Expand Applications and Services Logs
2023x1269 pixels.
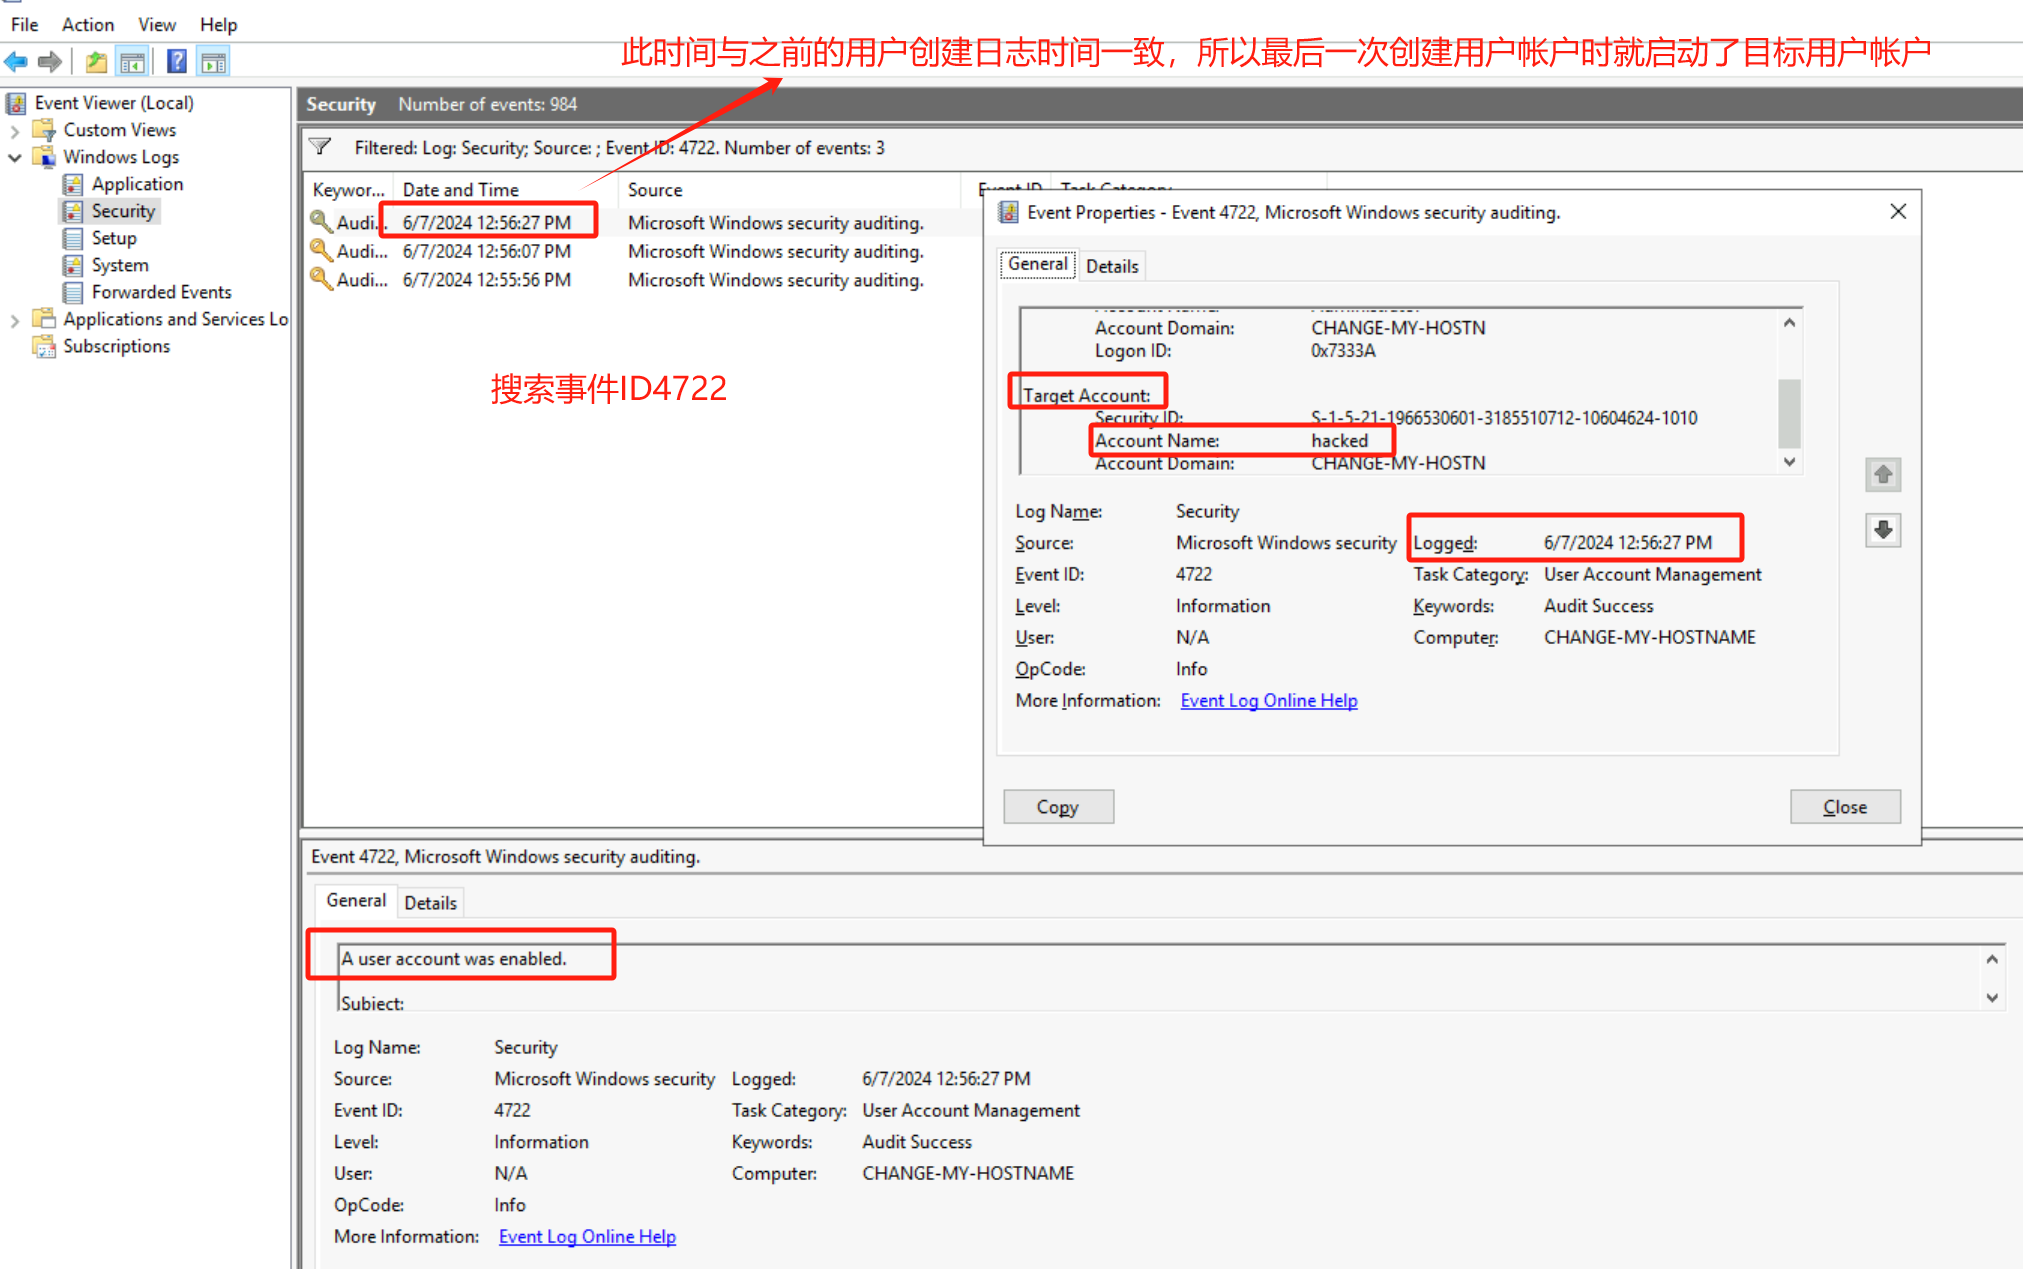[14, 320]
